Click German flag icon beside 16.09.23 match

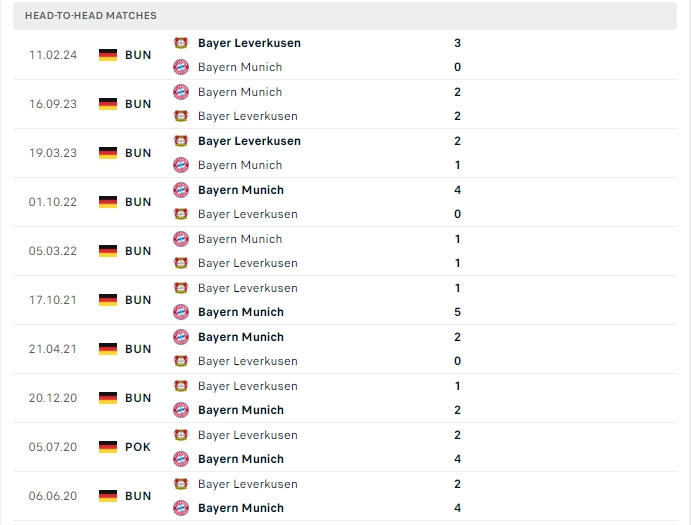(108, 104)
